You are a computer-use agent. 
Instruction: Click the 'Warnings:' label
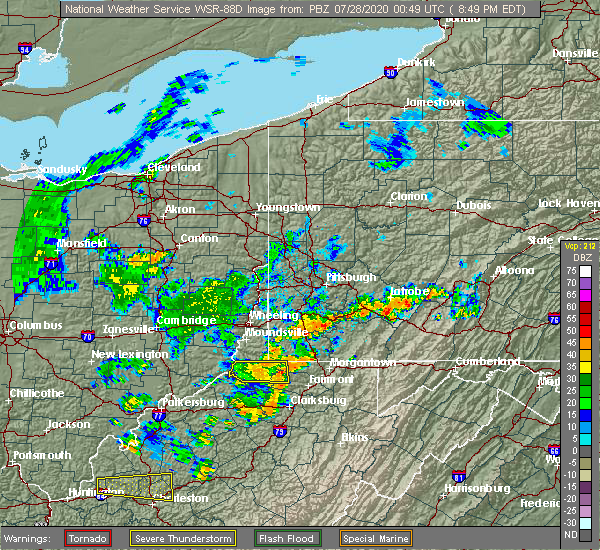click(27, 539)
